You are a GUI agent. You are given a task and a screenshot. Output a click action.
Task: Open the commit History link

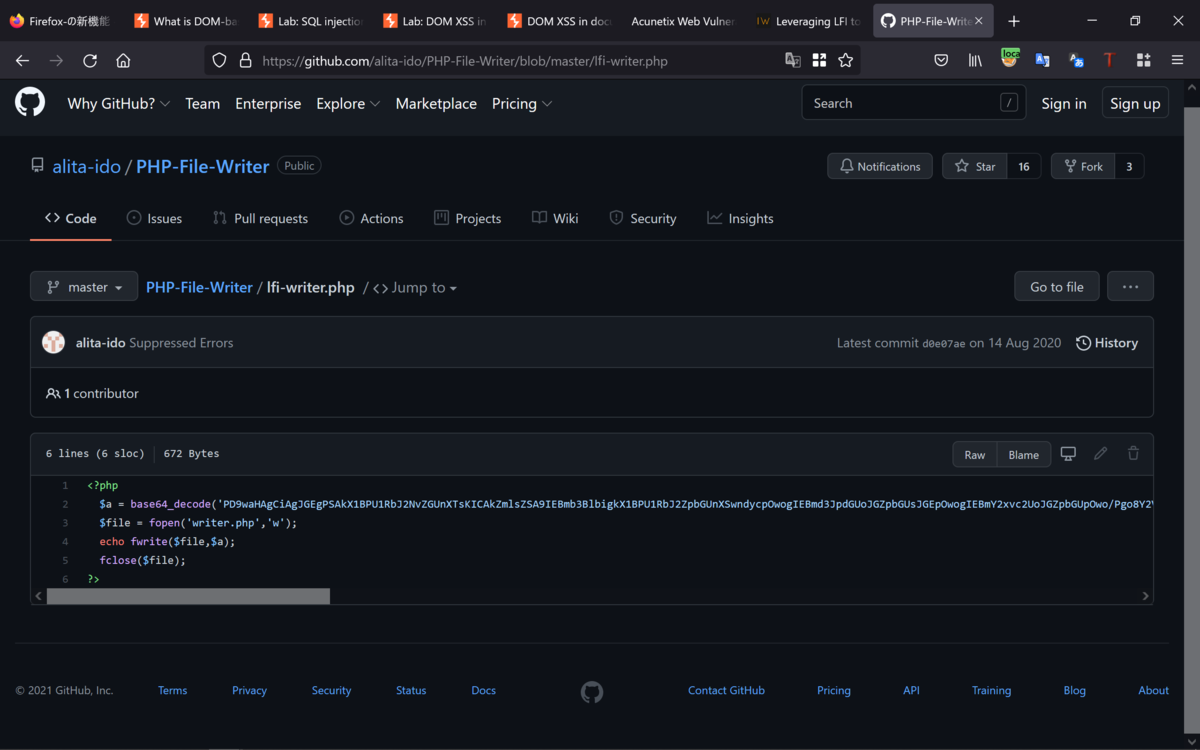1107,343
